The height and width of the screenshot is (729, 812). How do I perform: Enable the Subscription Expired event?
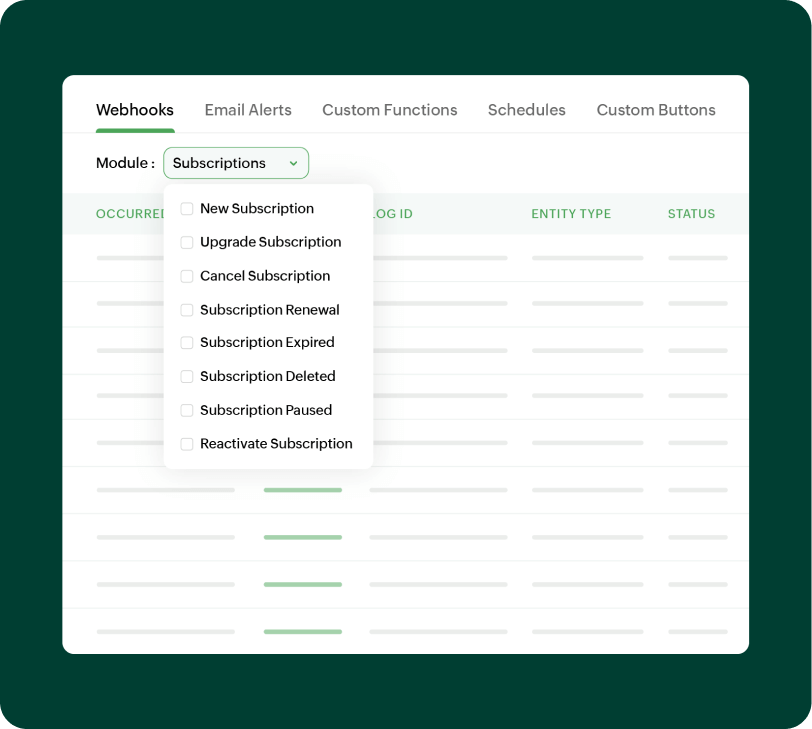click(186, 342)
